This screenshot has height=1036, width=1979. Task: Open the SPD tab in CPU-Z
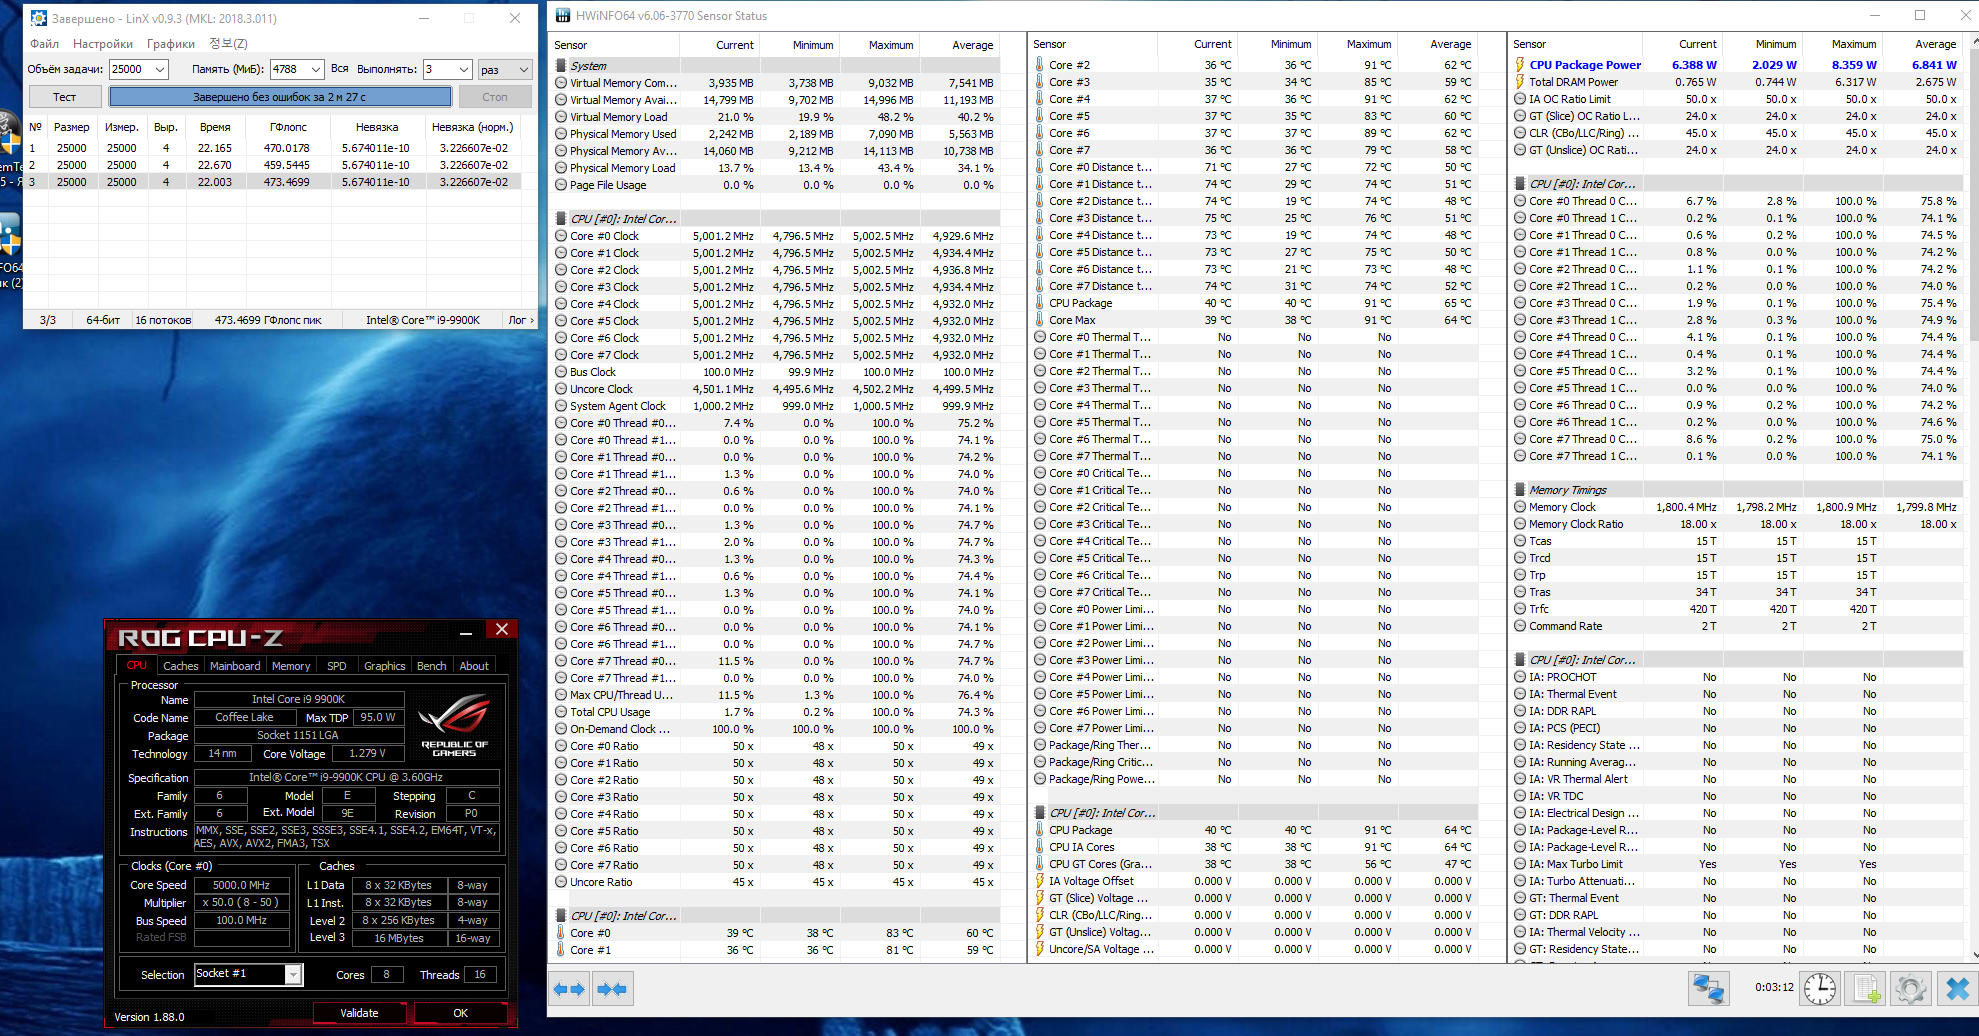(337, 666)
